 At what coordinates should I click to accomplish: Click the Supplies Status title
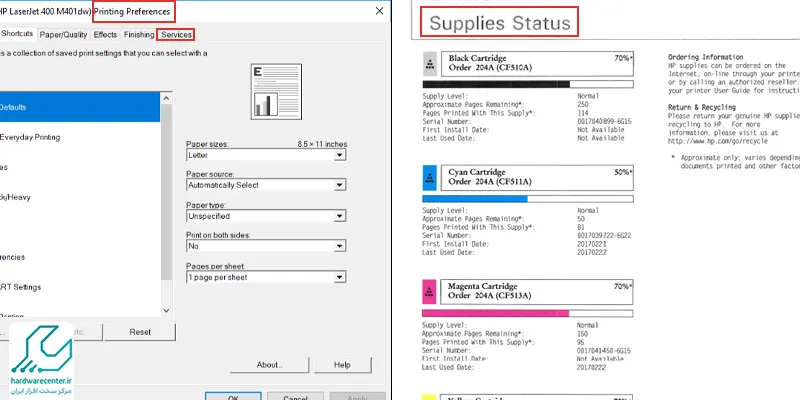499,23
